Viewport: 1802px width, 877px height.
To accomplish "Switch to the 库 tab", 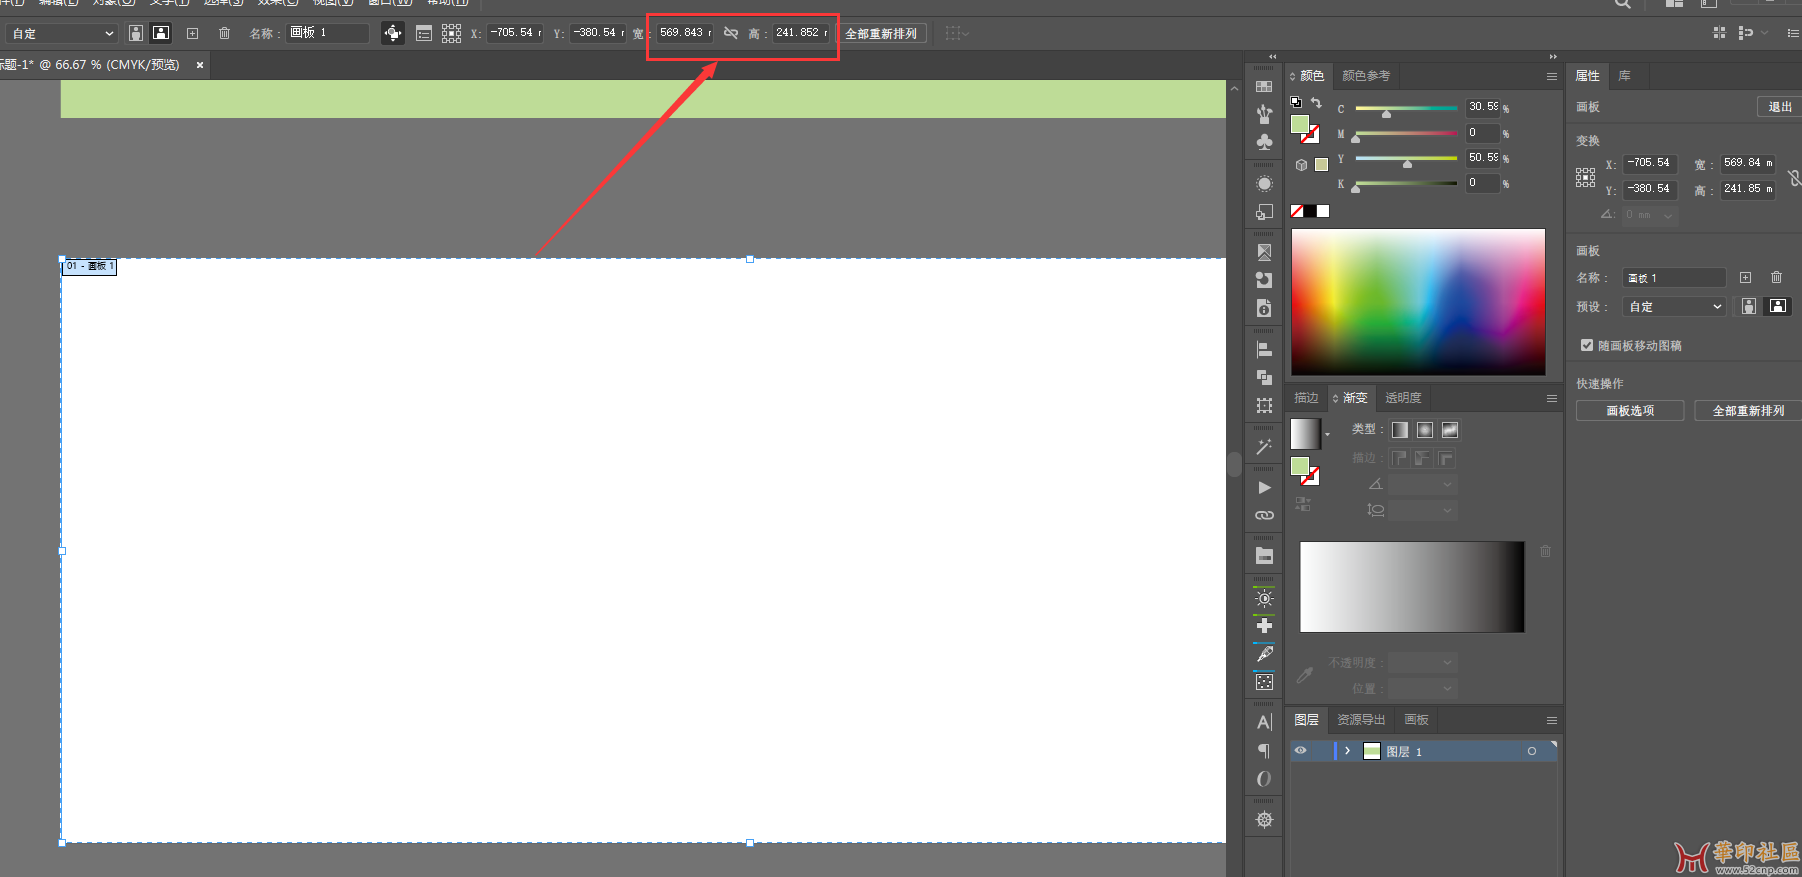I will click(1624, 76).
